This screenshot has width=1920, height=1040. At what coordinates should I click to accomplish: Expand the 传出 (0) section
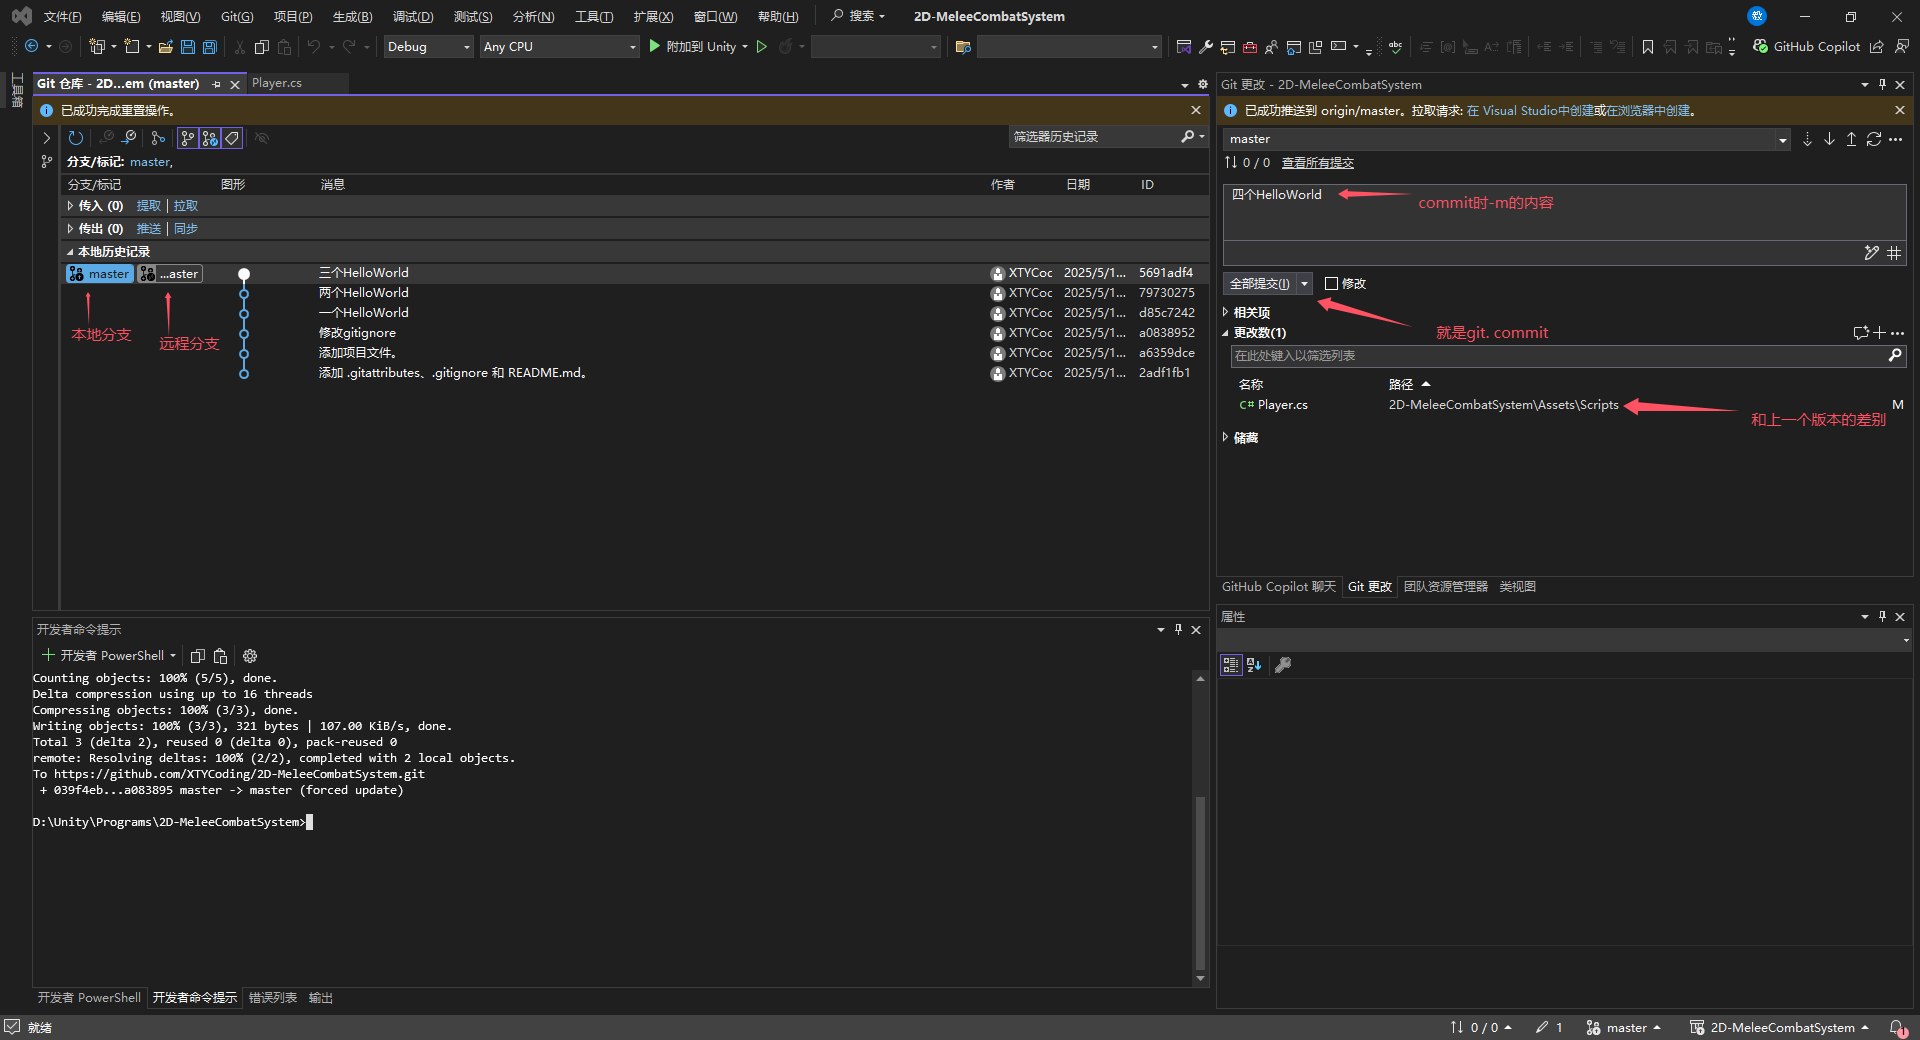point(70,229)
